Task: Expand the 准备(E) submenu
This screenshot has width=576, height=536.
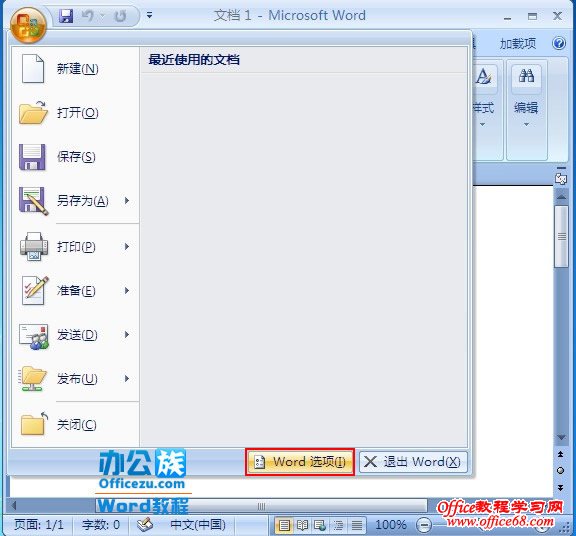Action: coord(127,291)
